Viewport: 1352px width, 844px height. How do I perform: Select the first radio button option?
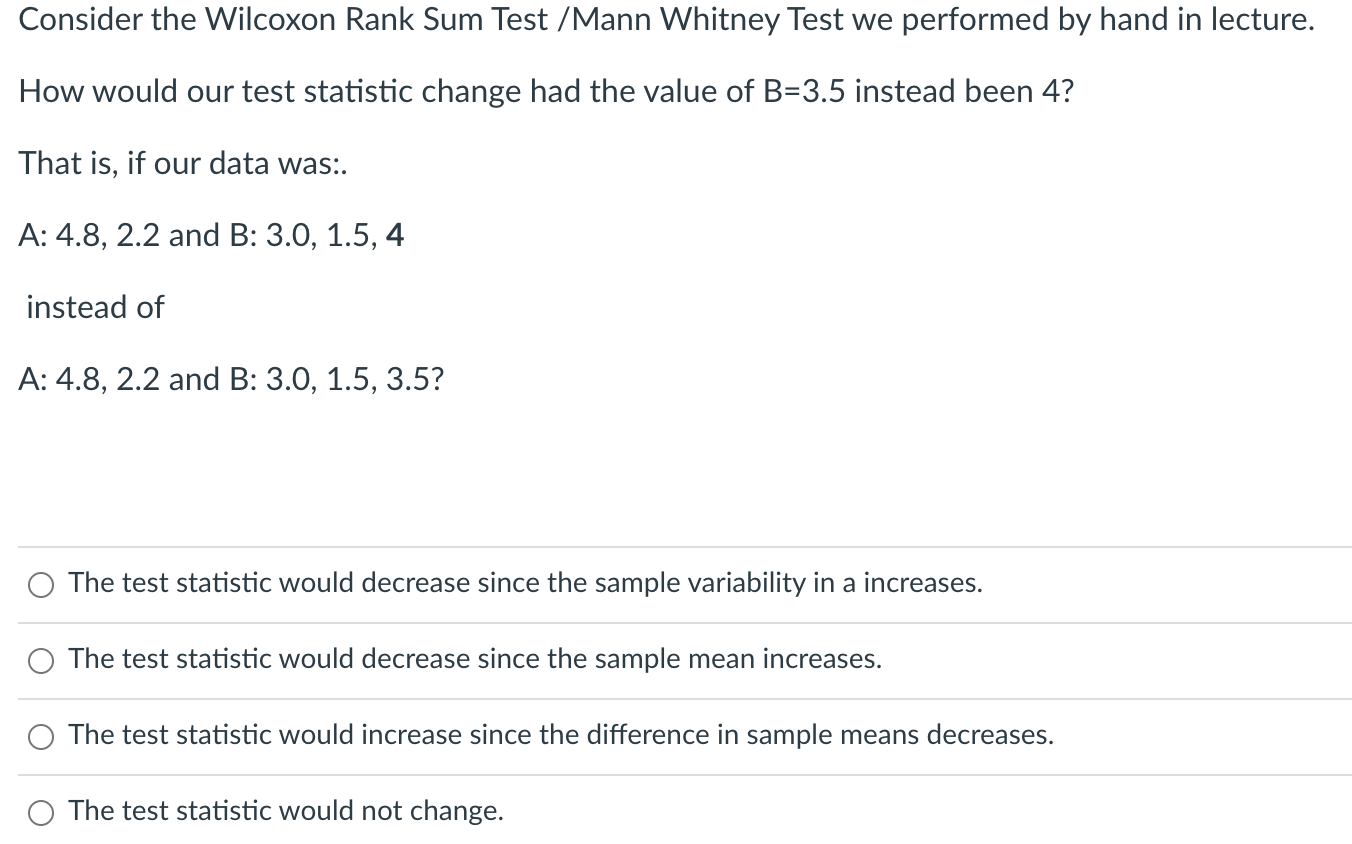click(40, 585)
